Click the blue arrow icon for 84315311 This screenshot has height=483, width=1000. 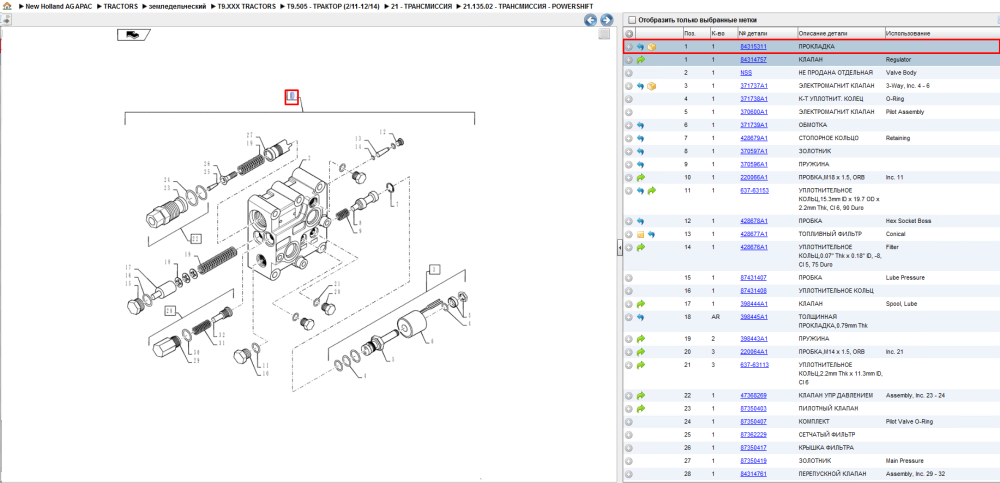pyautogui.click(x=641, y=47)
